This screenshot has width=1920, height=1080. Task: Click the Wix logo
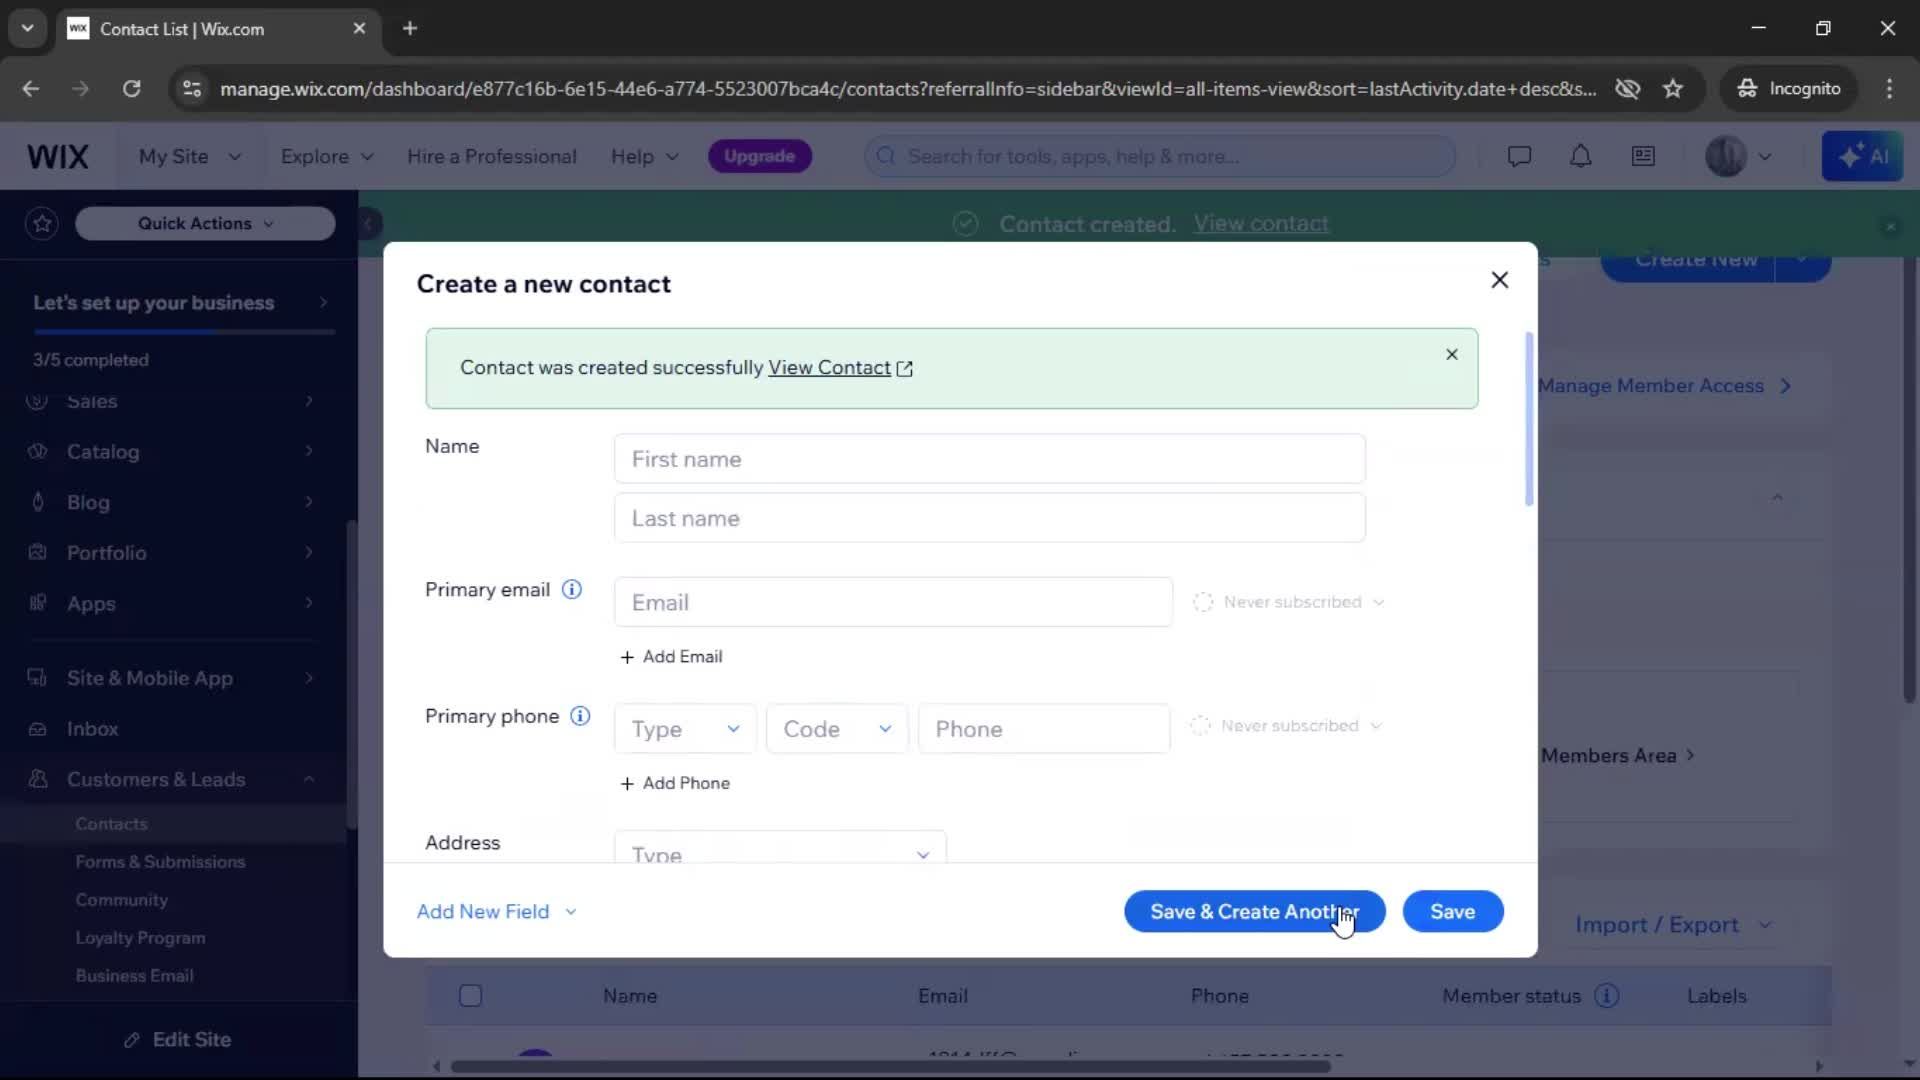57,156
